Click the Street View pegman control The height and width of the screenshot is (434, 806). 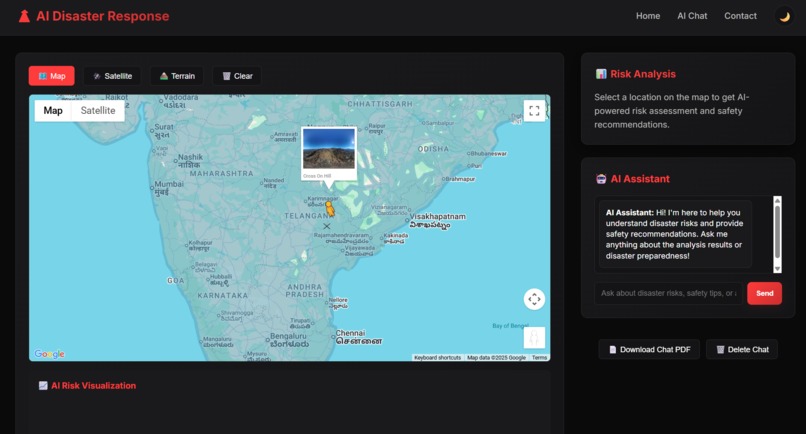(534, 338)
